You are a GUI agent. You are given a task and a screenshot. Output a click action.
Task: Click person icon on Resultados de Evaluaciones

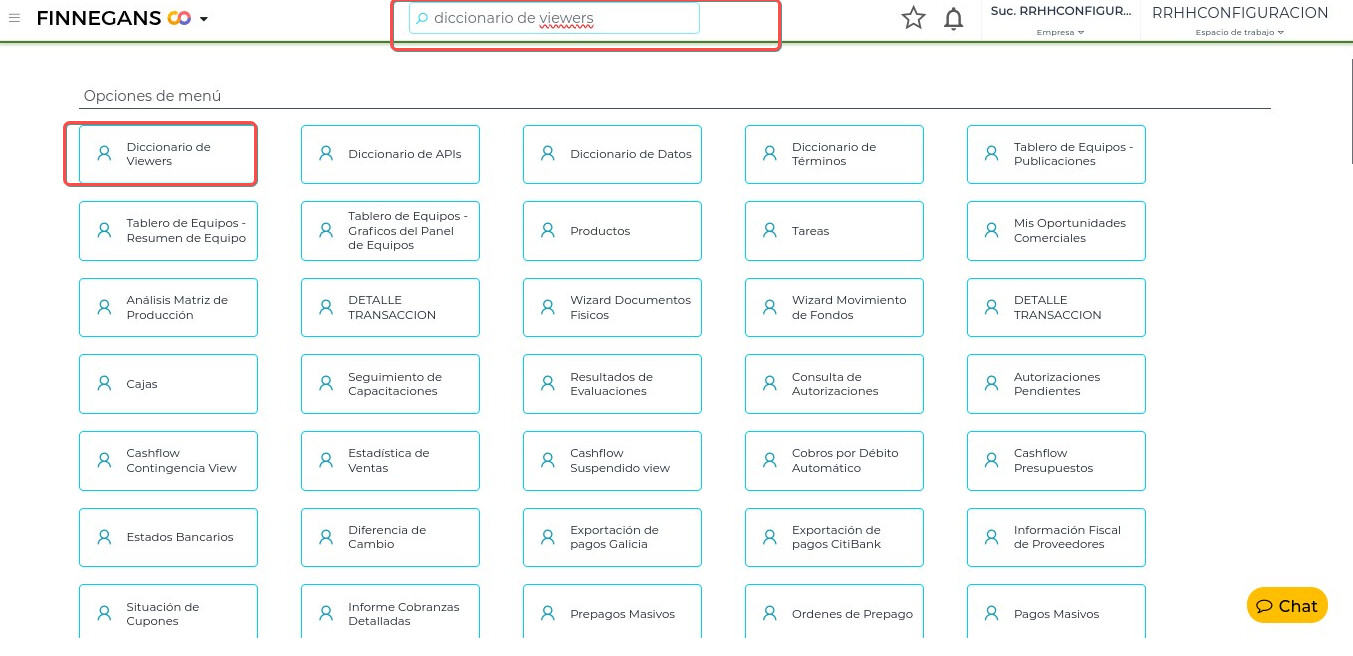click(x=548, y=384)
